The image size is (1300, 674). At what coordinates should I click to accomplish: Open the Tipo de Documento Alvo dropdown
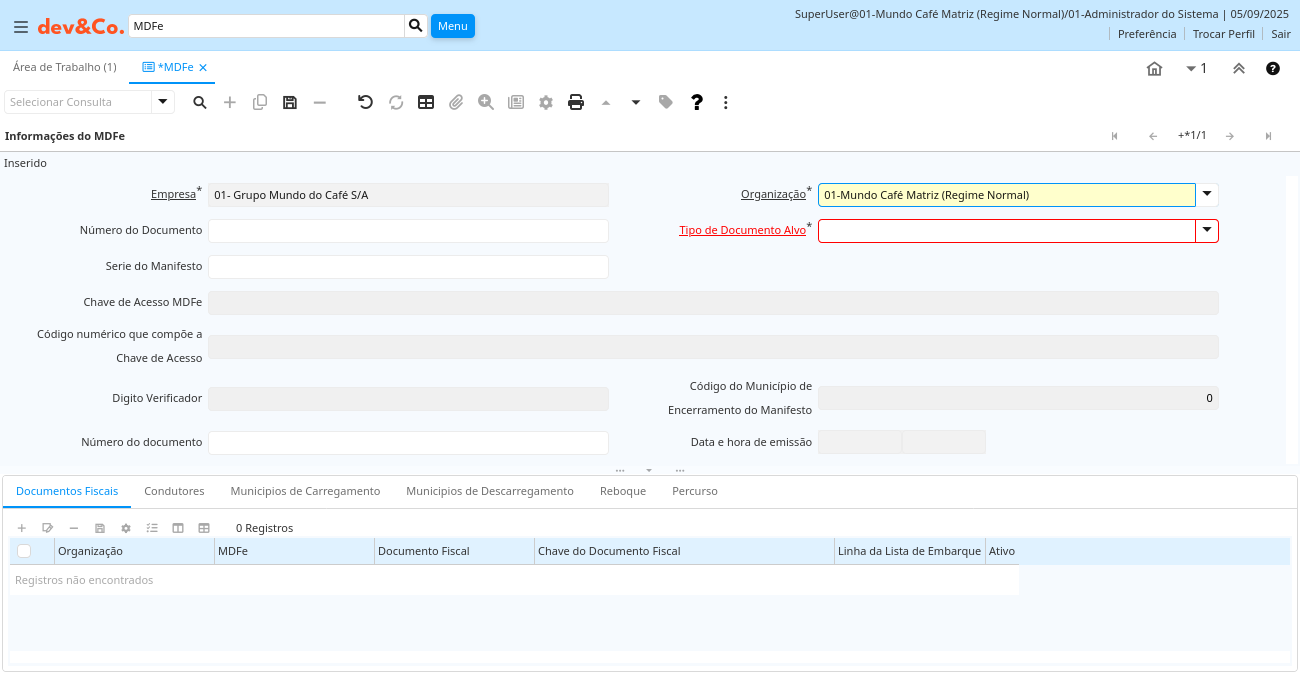click(x=1207, y=231)
